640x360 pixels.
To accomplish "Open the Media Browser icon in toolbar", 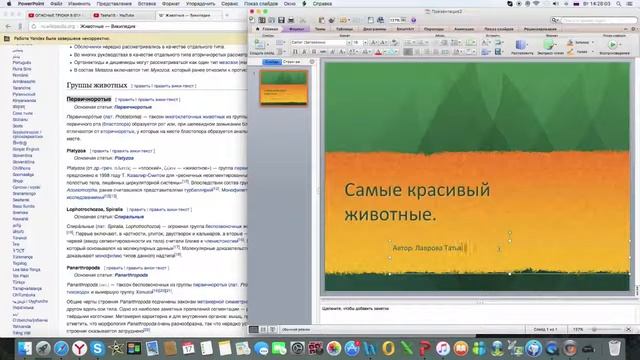I will click(x=380, y=20).
